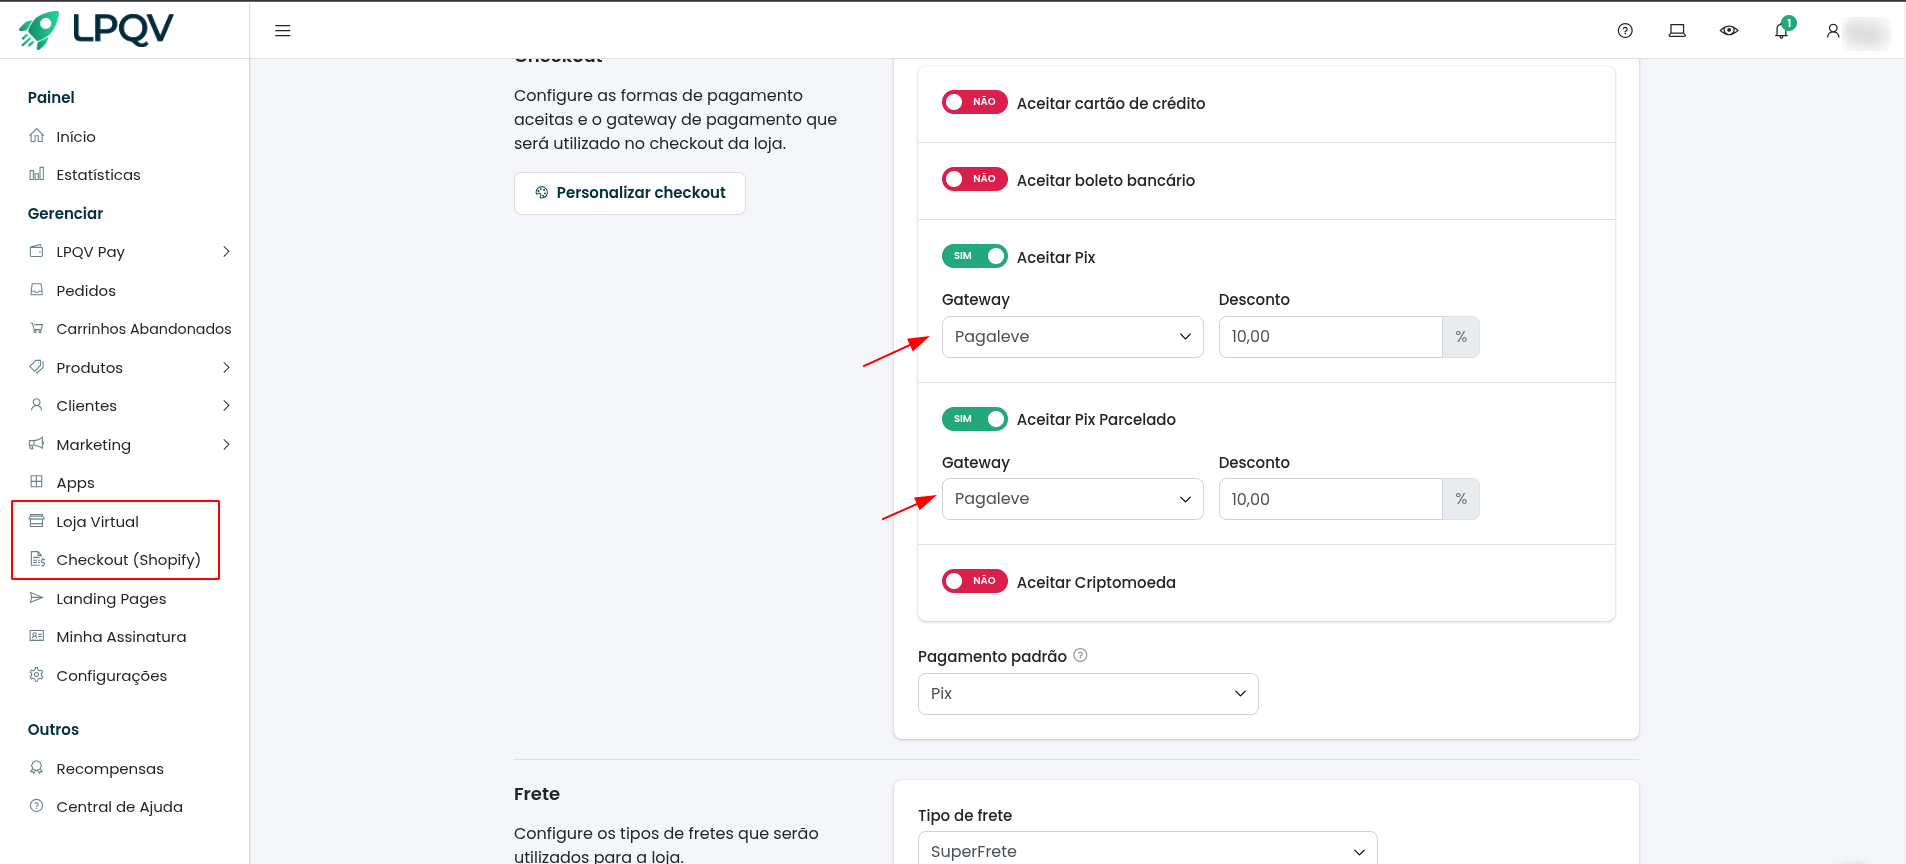Open the Pagamento padrão dropdown
The height and width of the screenshot is (864, 1906).
(1087, 694)
